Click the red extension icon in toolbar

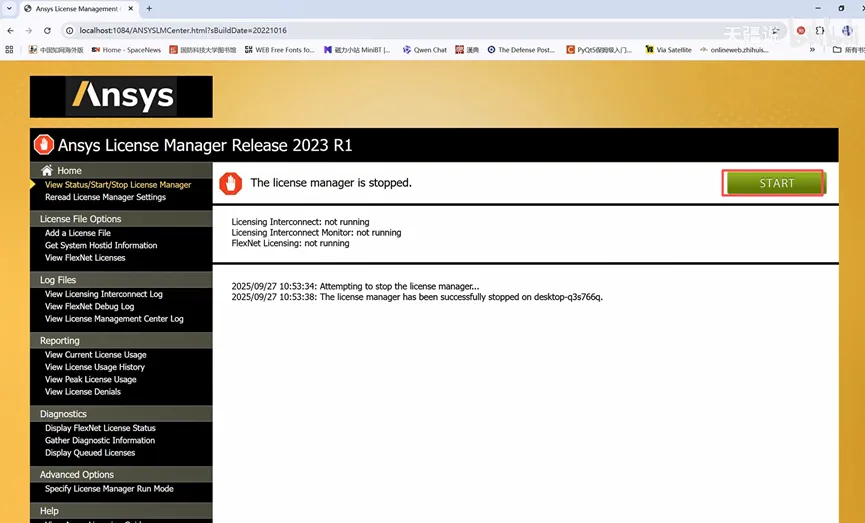[800, 30]
